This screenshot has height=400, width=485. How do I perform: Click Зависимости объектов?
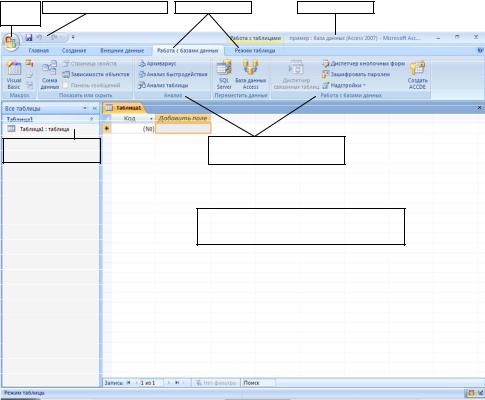click(x=96, y=74)
